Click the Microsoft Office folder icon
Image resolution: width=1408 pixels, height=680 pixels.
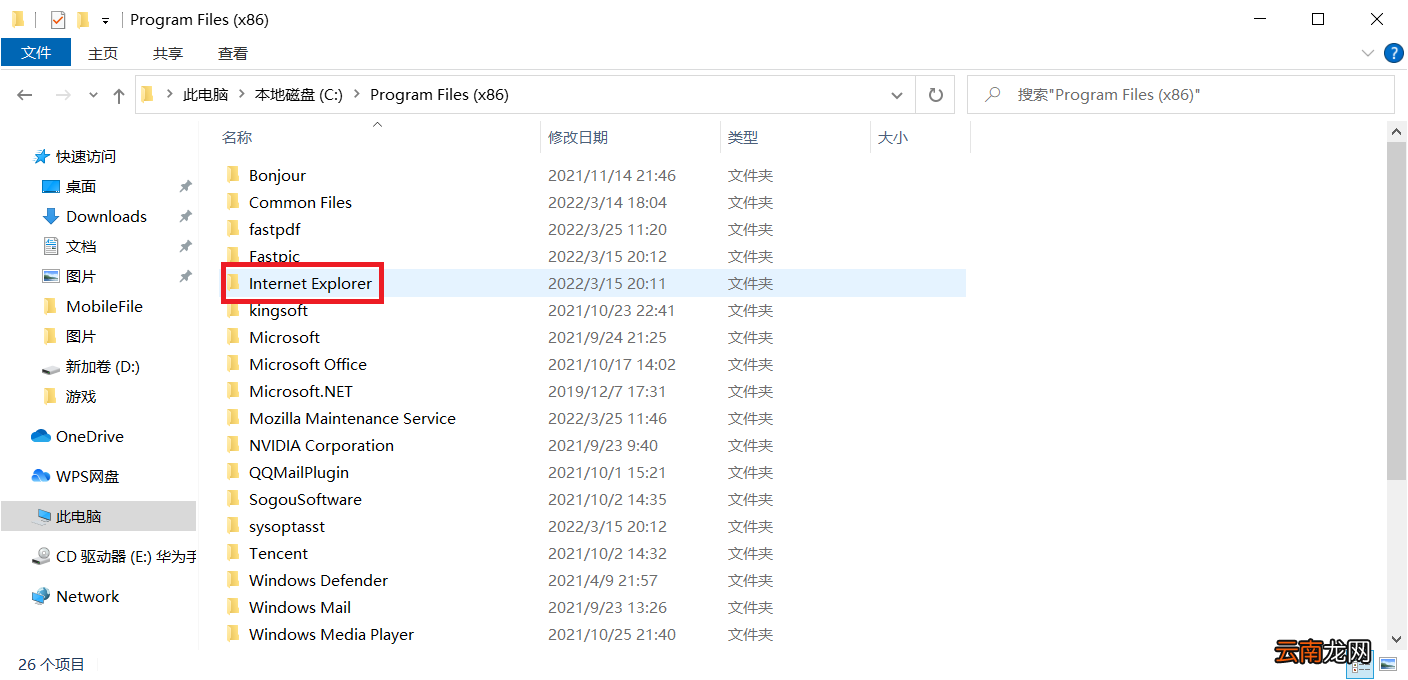point(233,364)
